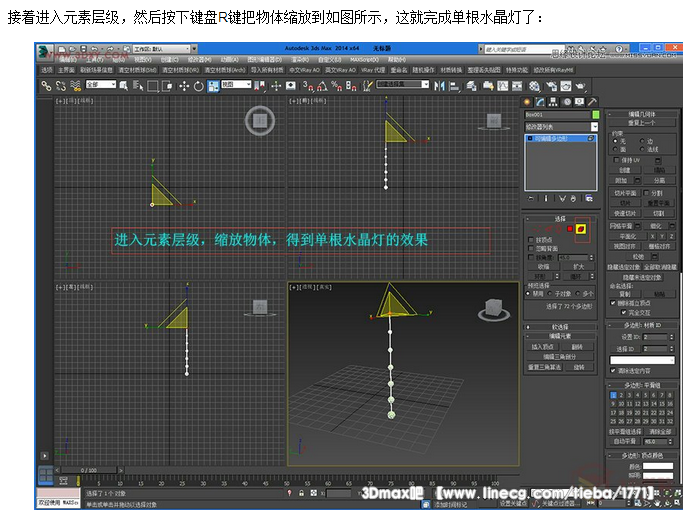Click Configure Modifier Sets icon below stack
The width and height of the screenshot is (683, 510).
(589, 199)
